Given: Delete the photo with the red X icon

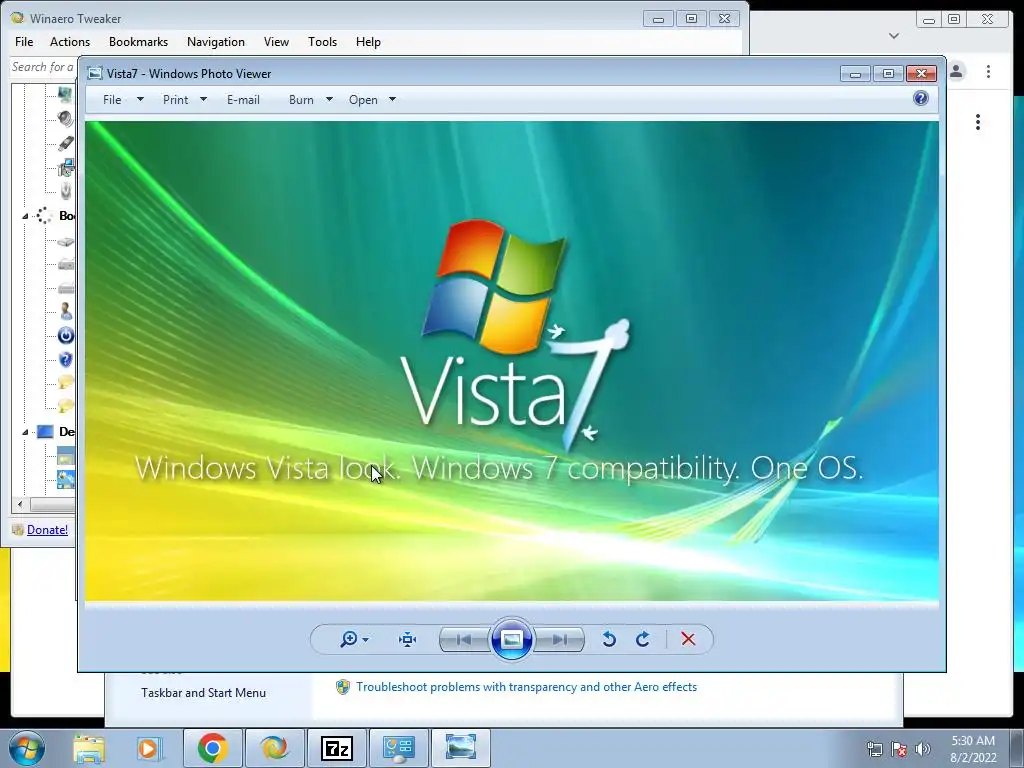Looking at the screenshot, I should coord(688,639).
